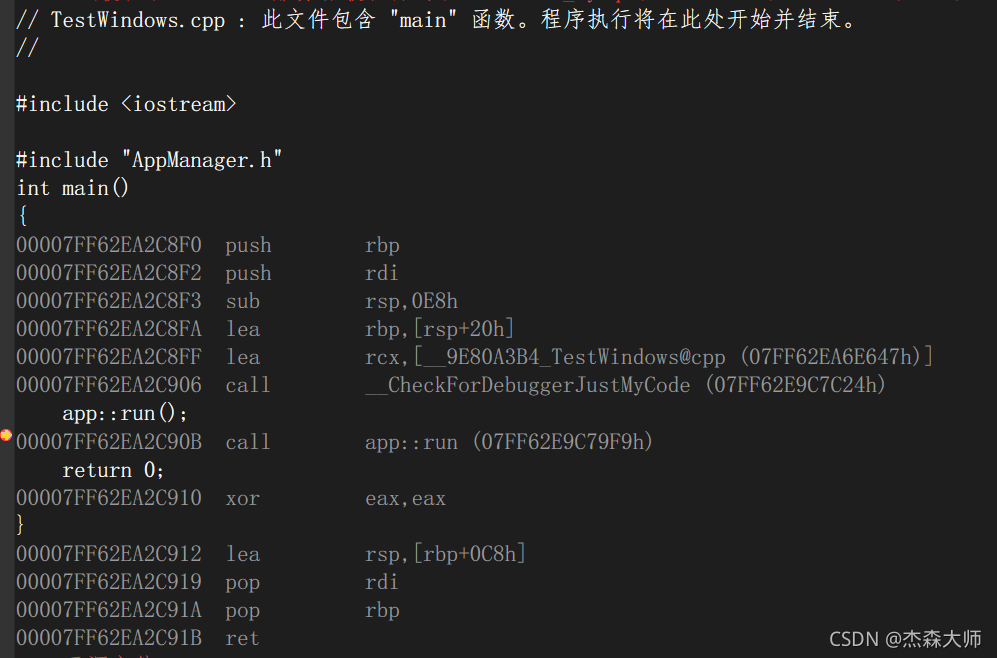Click the lea rbp,[rsp+20h] instruction
The width and height of the screenshot is (997, 658).
tap(265, 329)
